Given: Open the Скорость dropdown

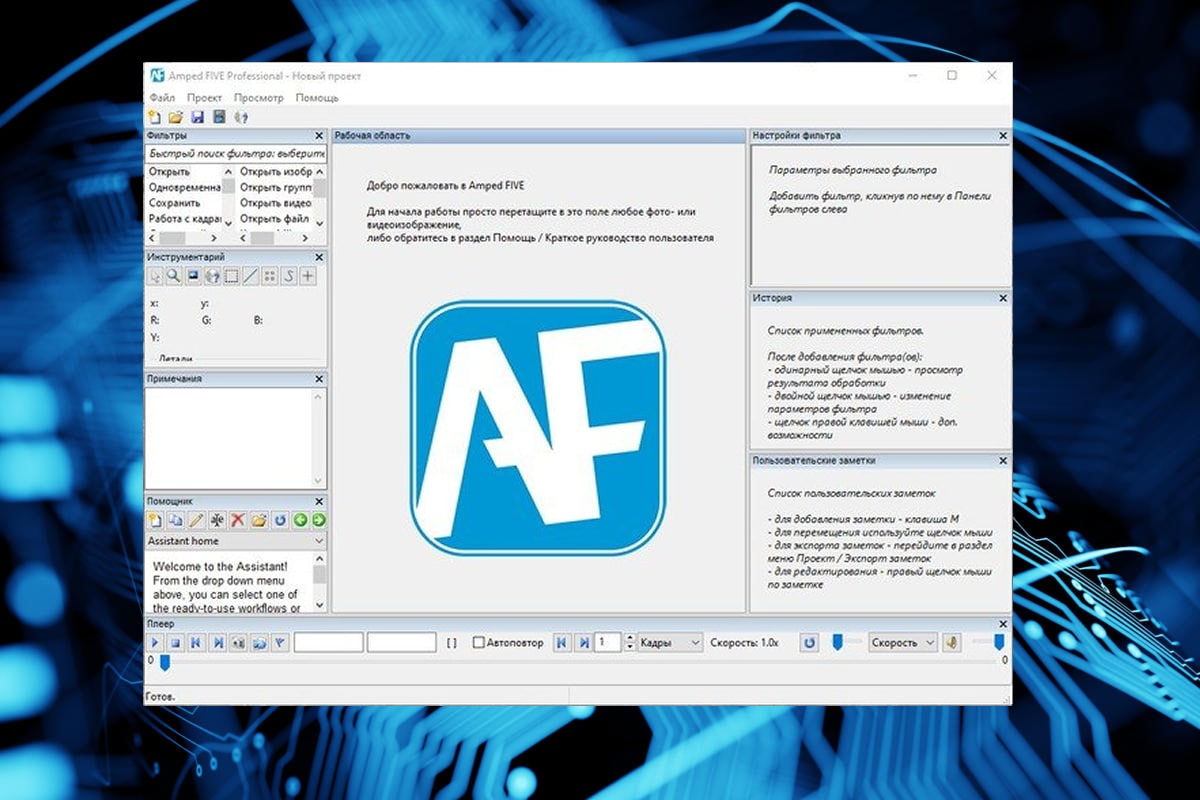Looking at the screenshot, I should click(x=903, y=643).
